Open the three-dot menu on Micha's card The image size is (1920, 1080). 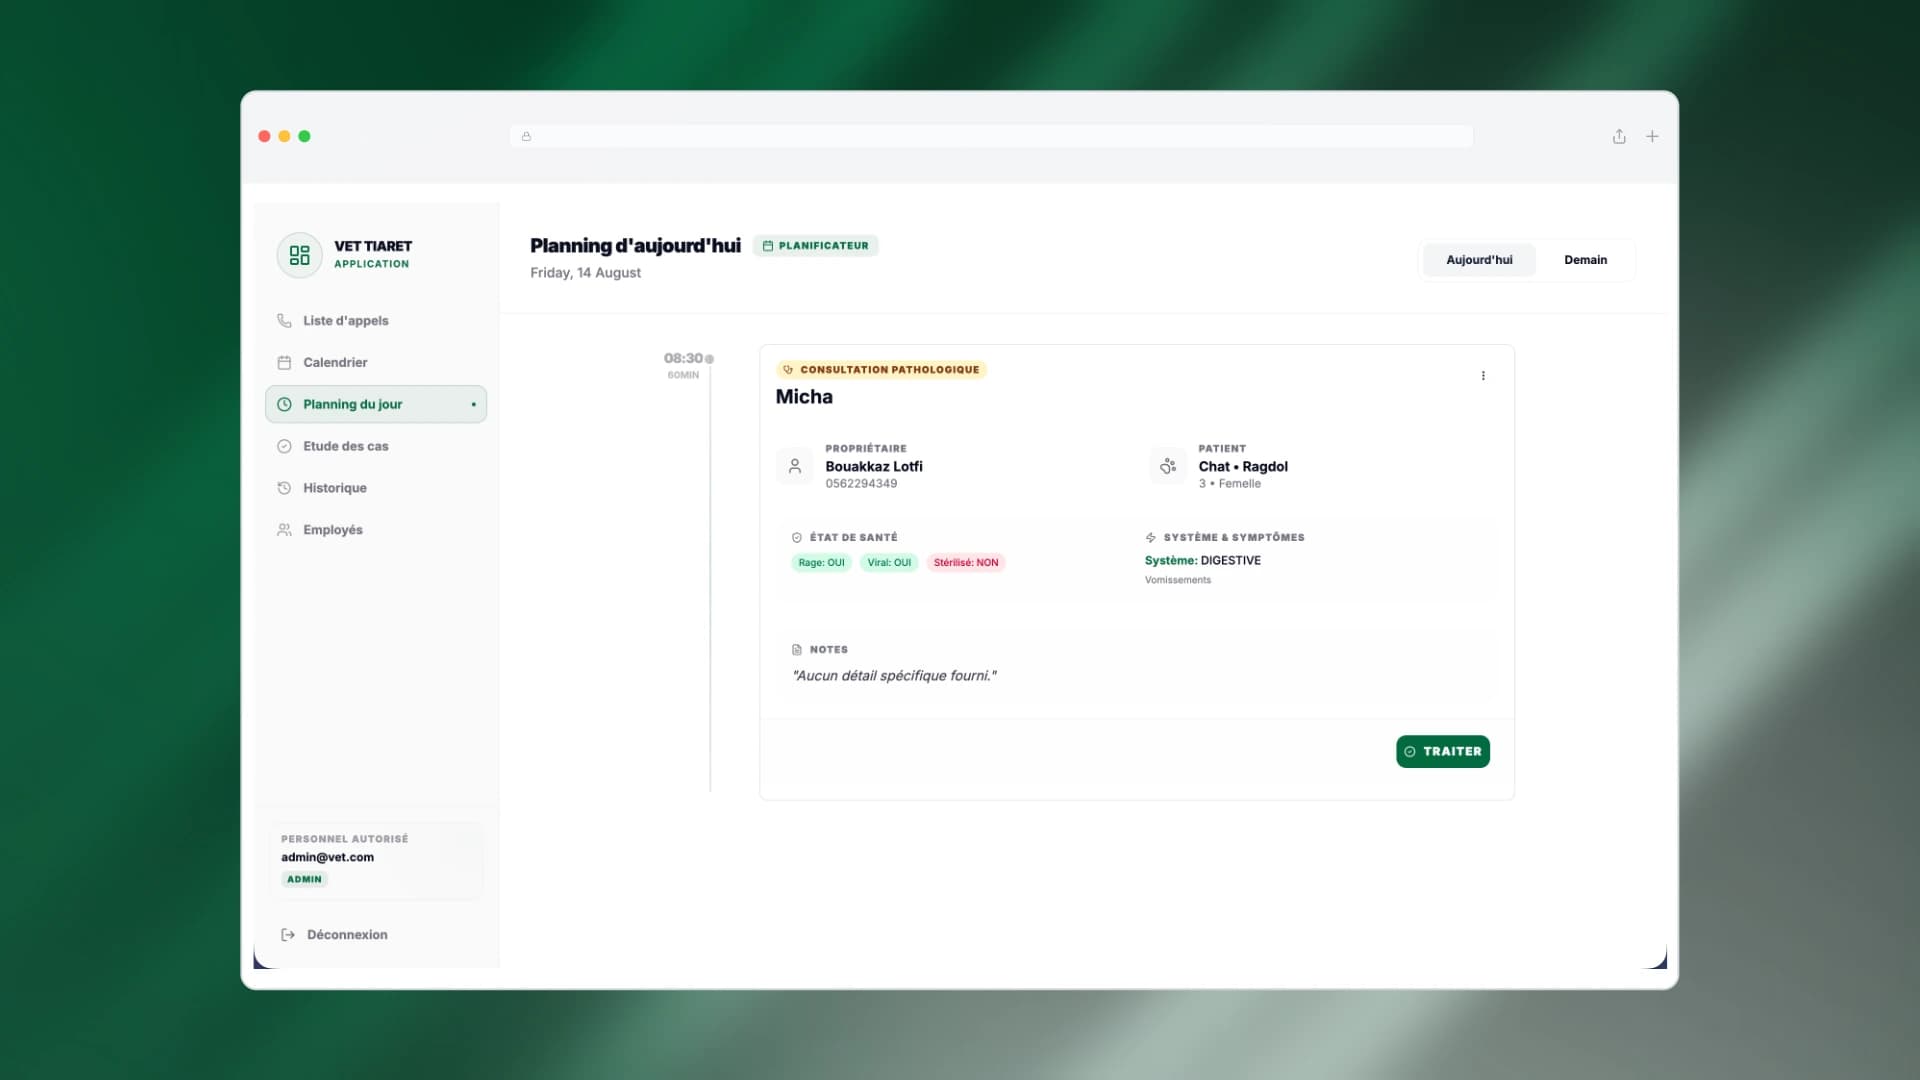pyautogui.click(x=1483, y=376)
